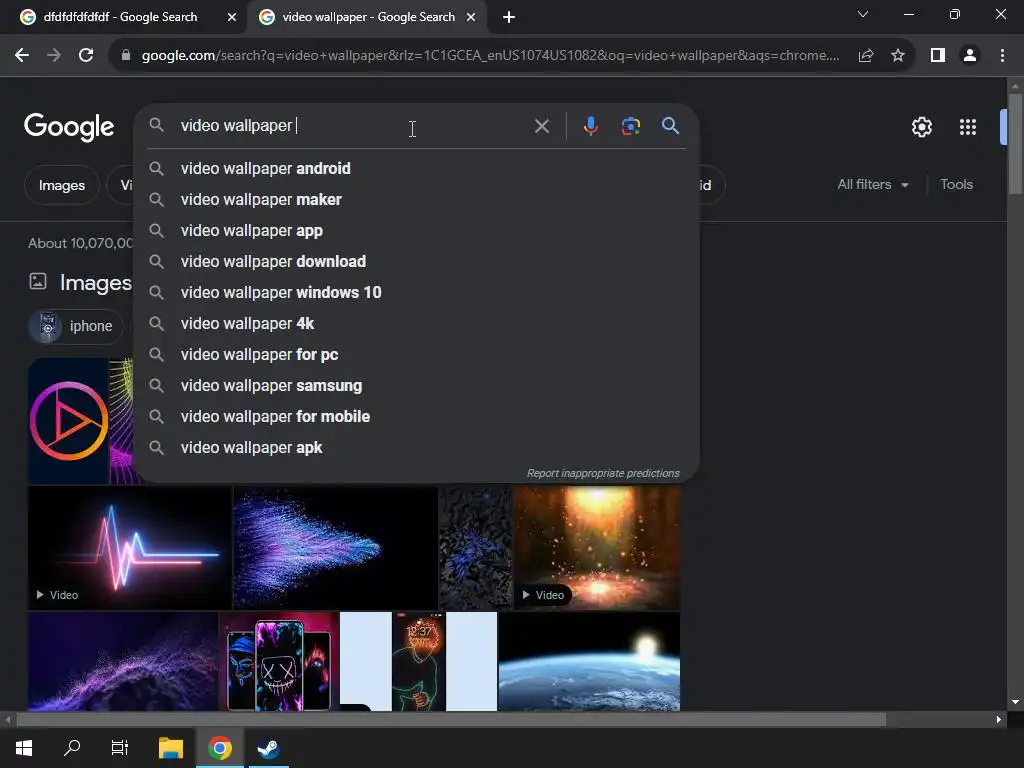The width and height of the screenshot is (1024, 768).
Task: Open a new browser tab
Action: (x=509, y=17)
